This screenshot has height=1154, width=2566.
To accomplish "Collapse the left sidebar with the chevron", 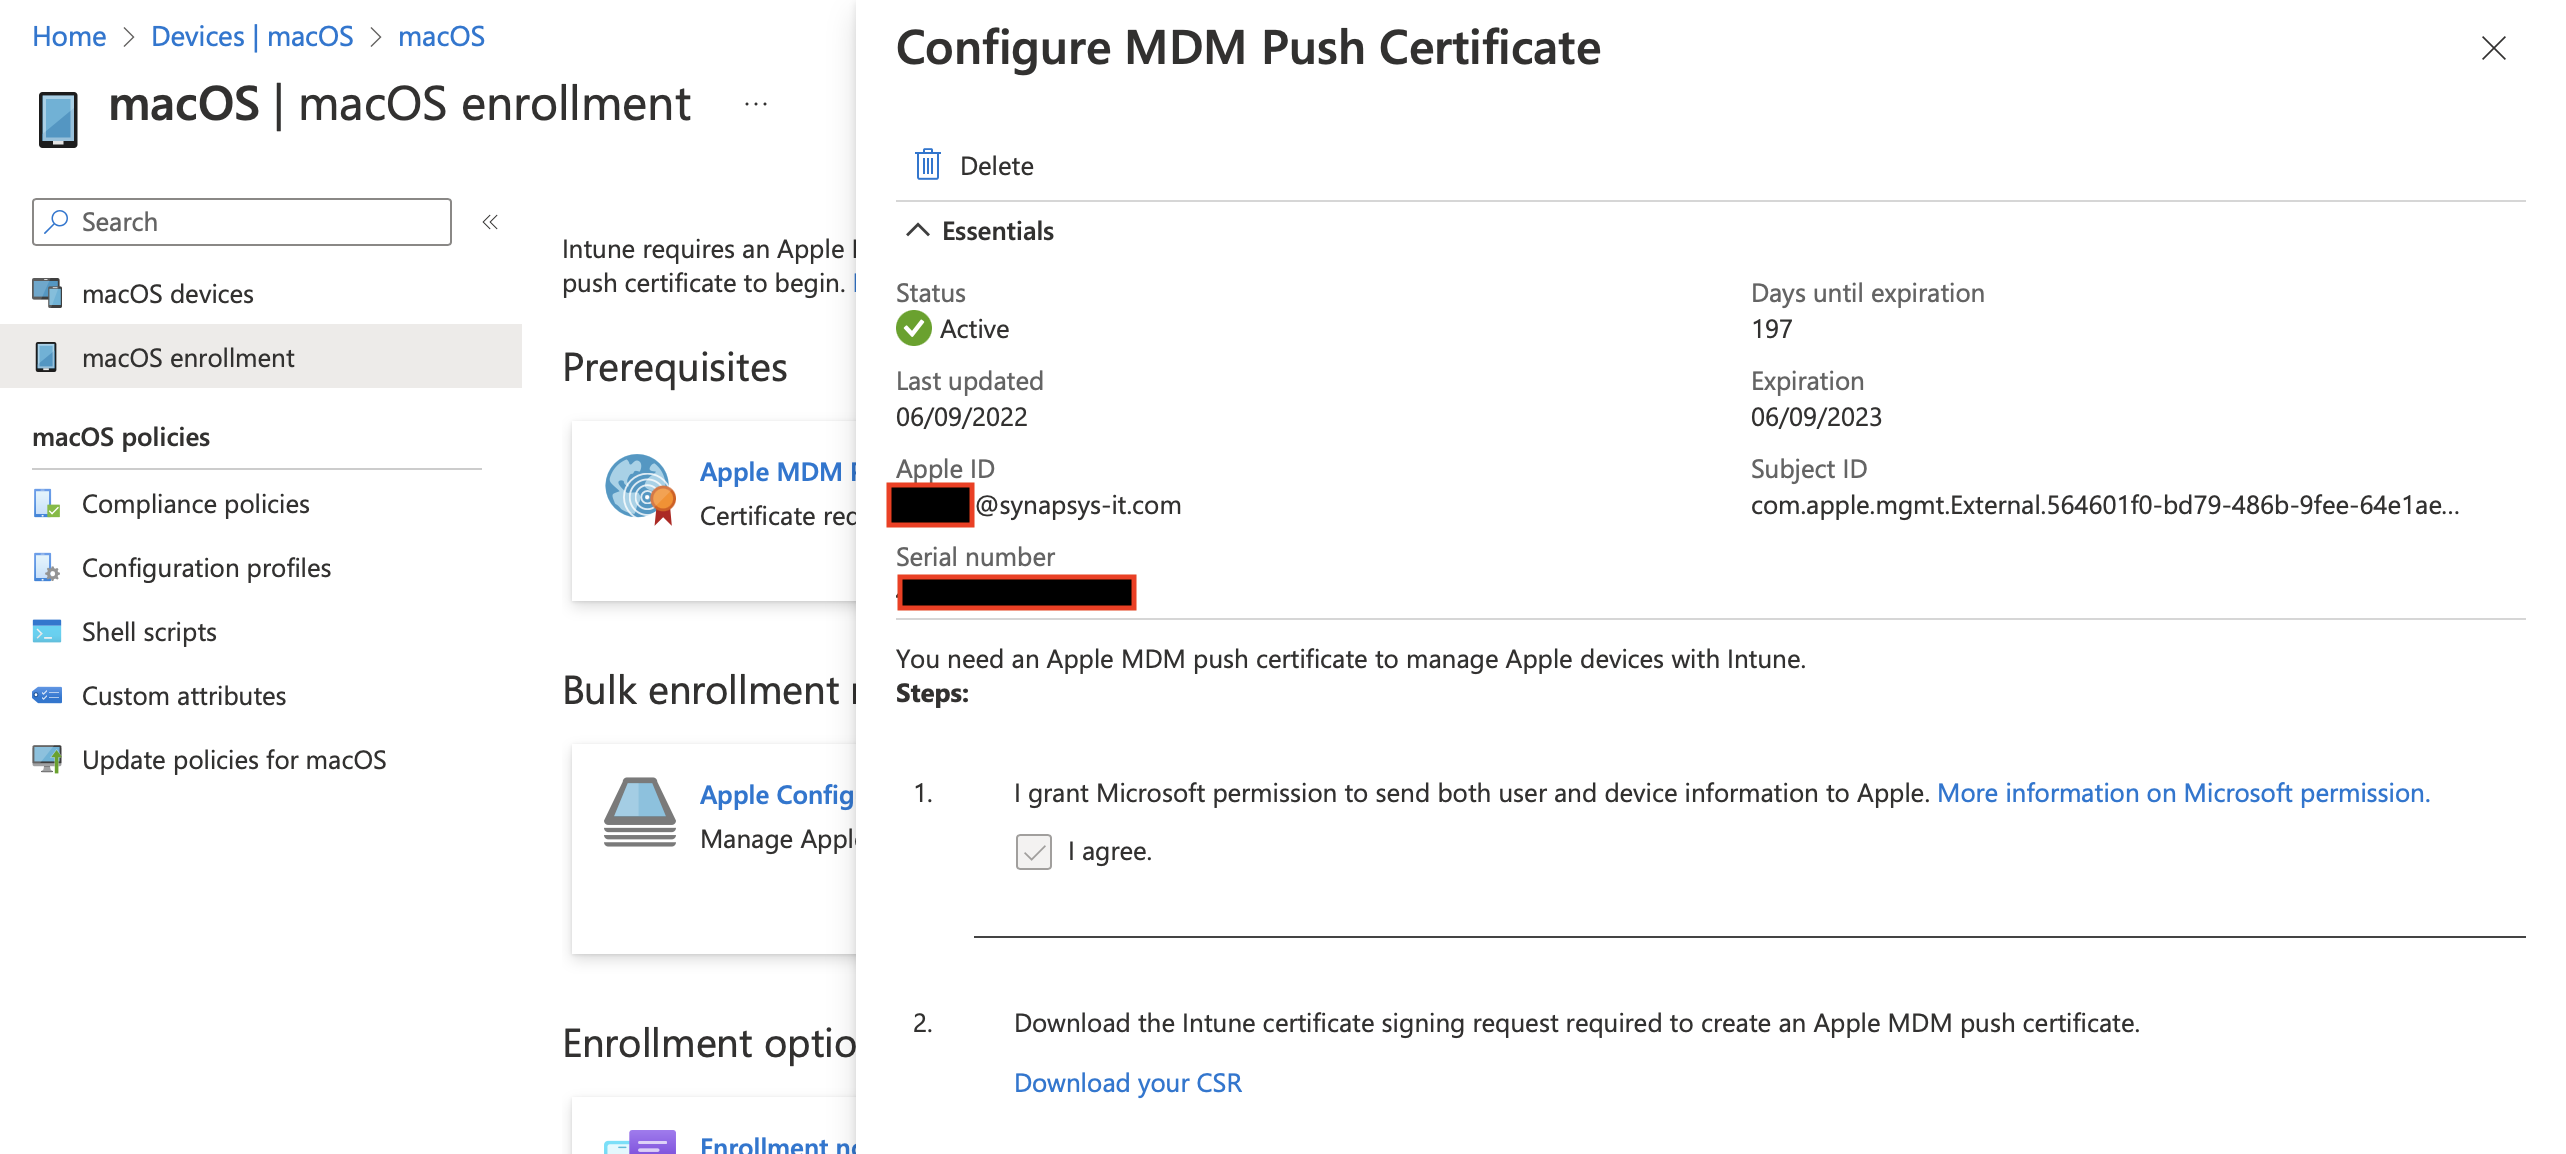I will coord(489,222).
